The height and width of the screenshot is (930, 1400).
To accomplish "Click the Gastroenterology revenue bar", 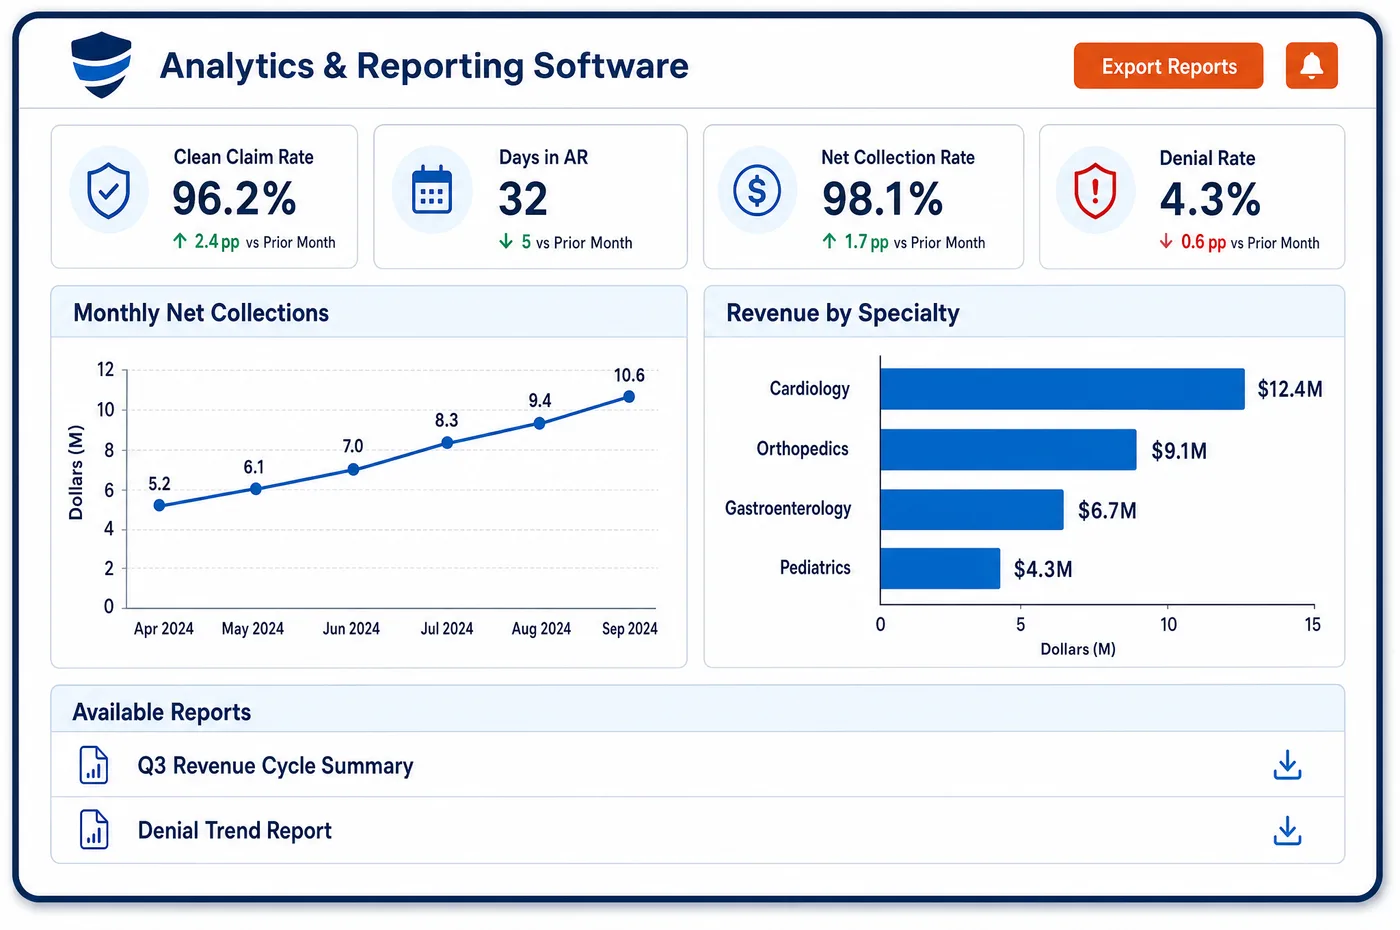I will point(972,509).
